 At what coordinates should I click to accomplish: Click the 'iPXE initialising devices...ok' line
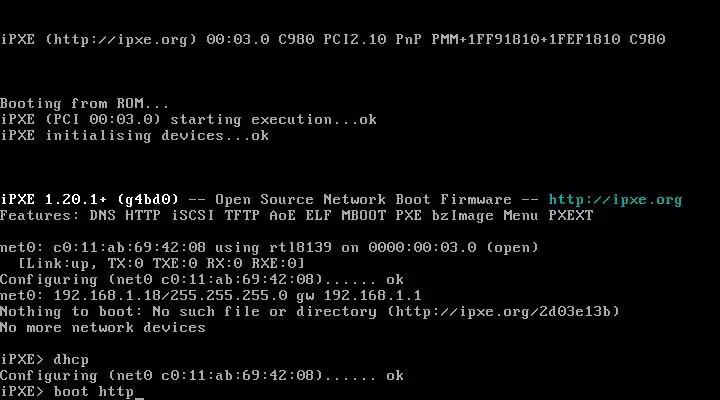134,136
